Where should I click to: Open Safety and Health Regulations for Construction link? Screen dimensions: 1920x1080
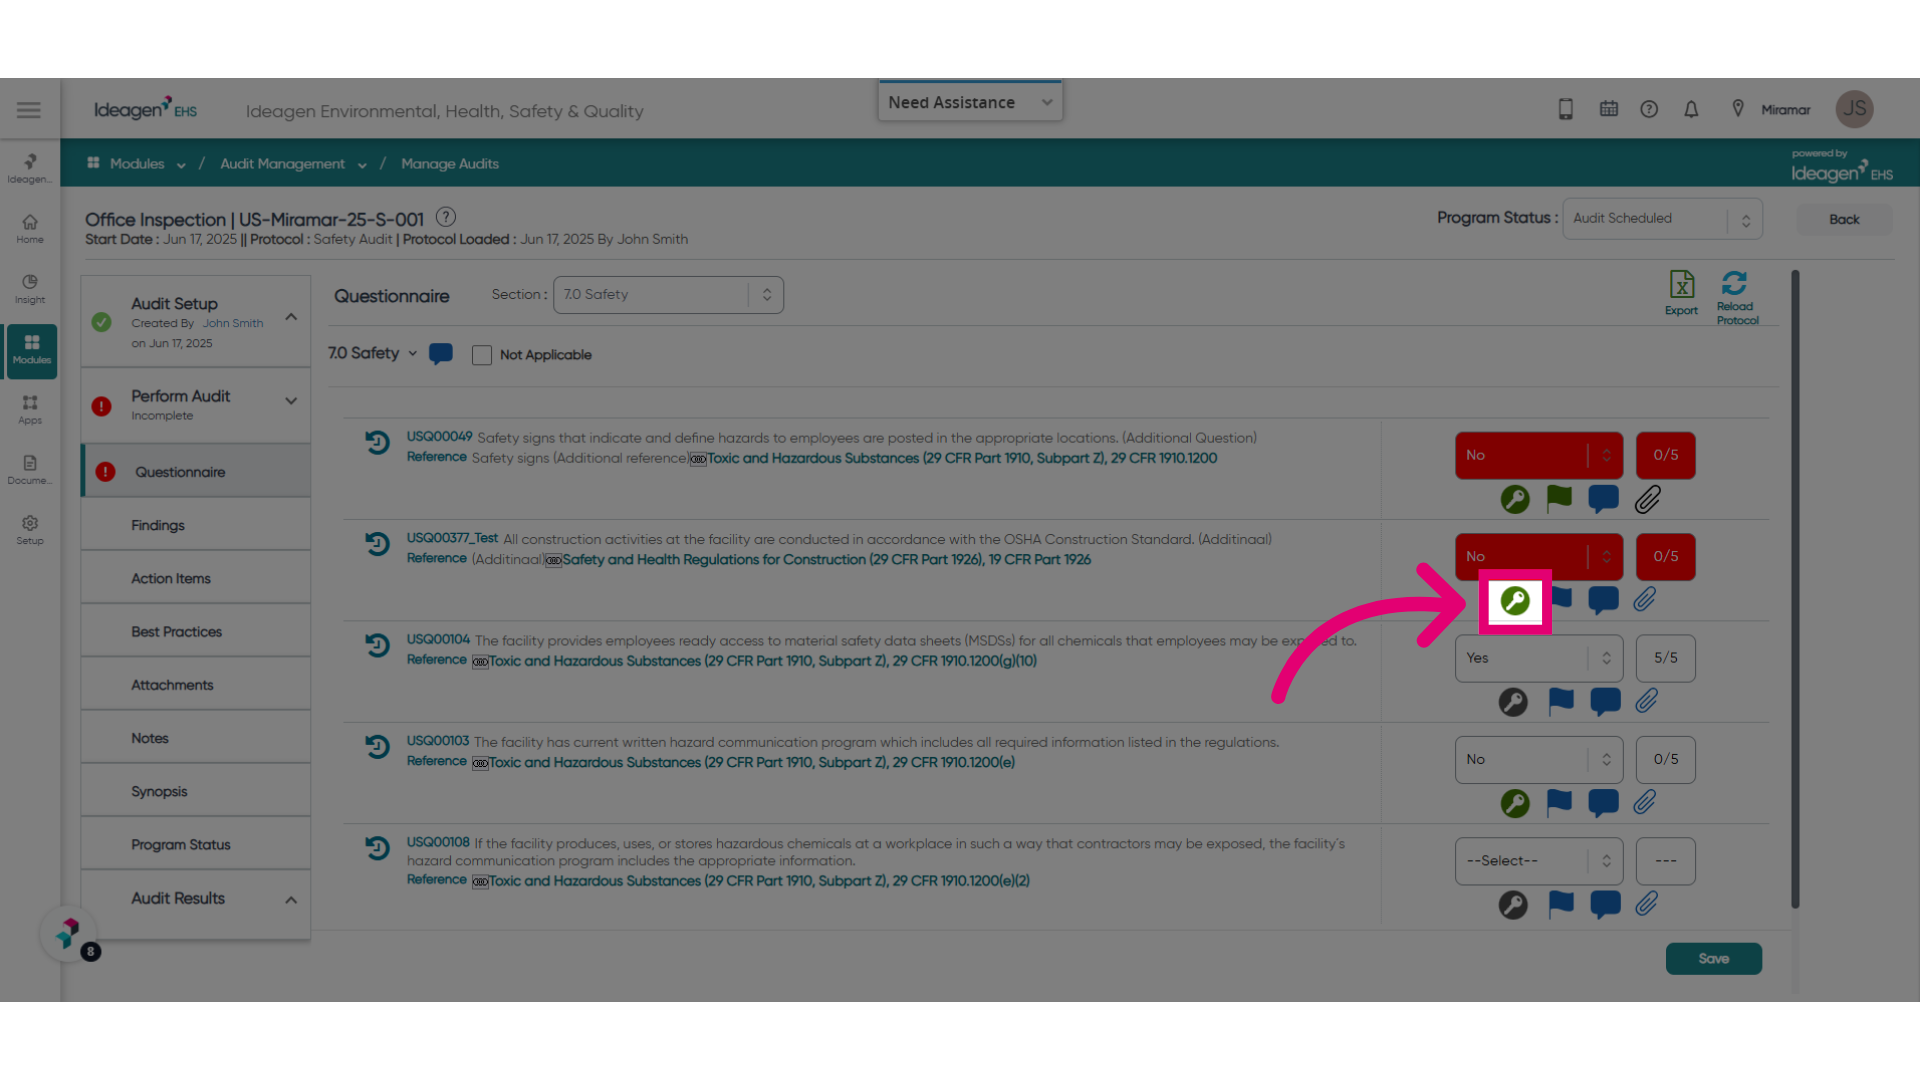(826, 560)
